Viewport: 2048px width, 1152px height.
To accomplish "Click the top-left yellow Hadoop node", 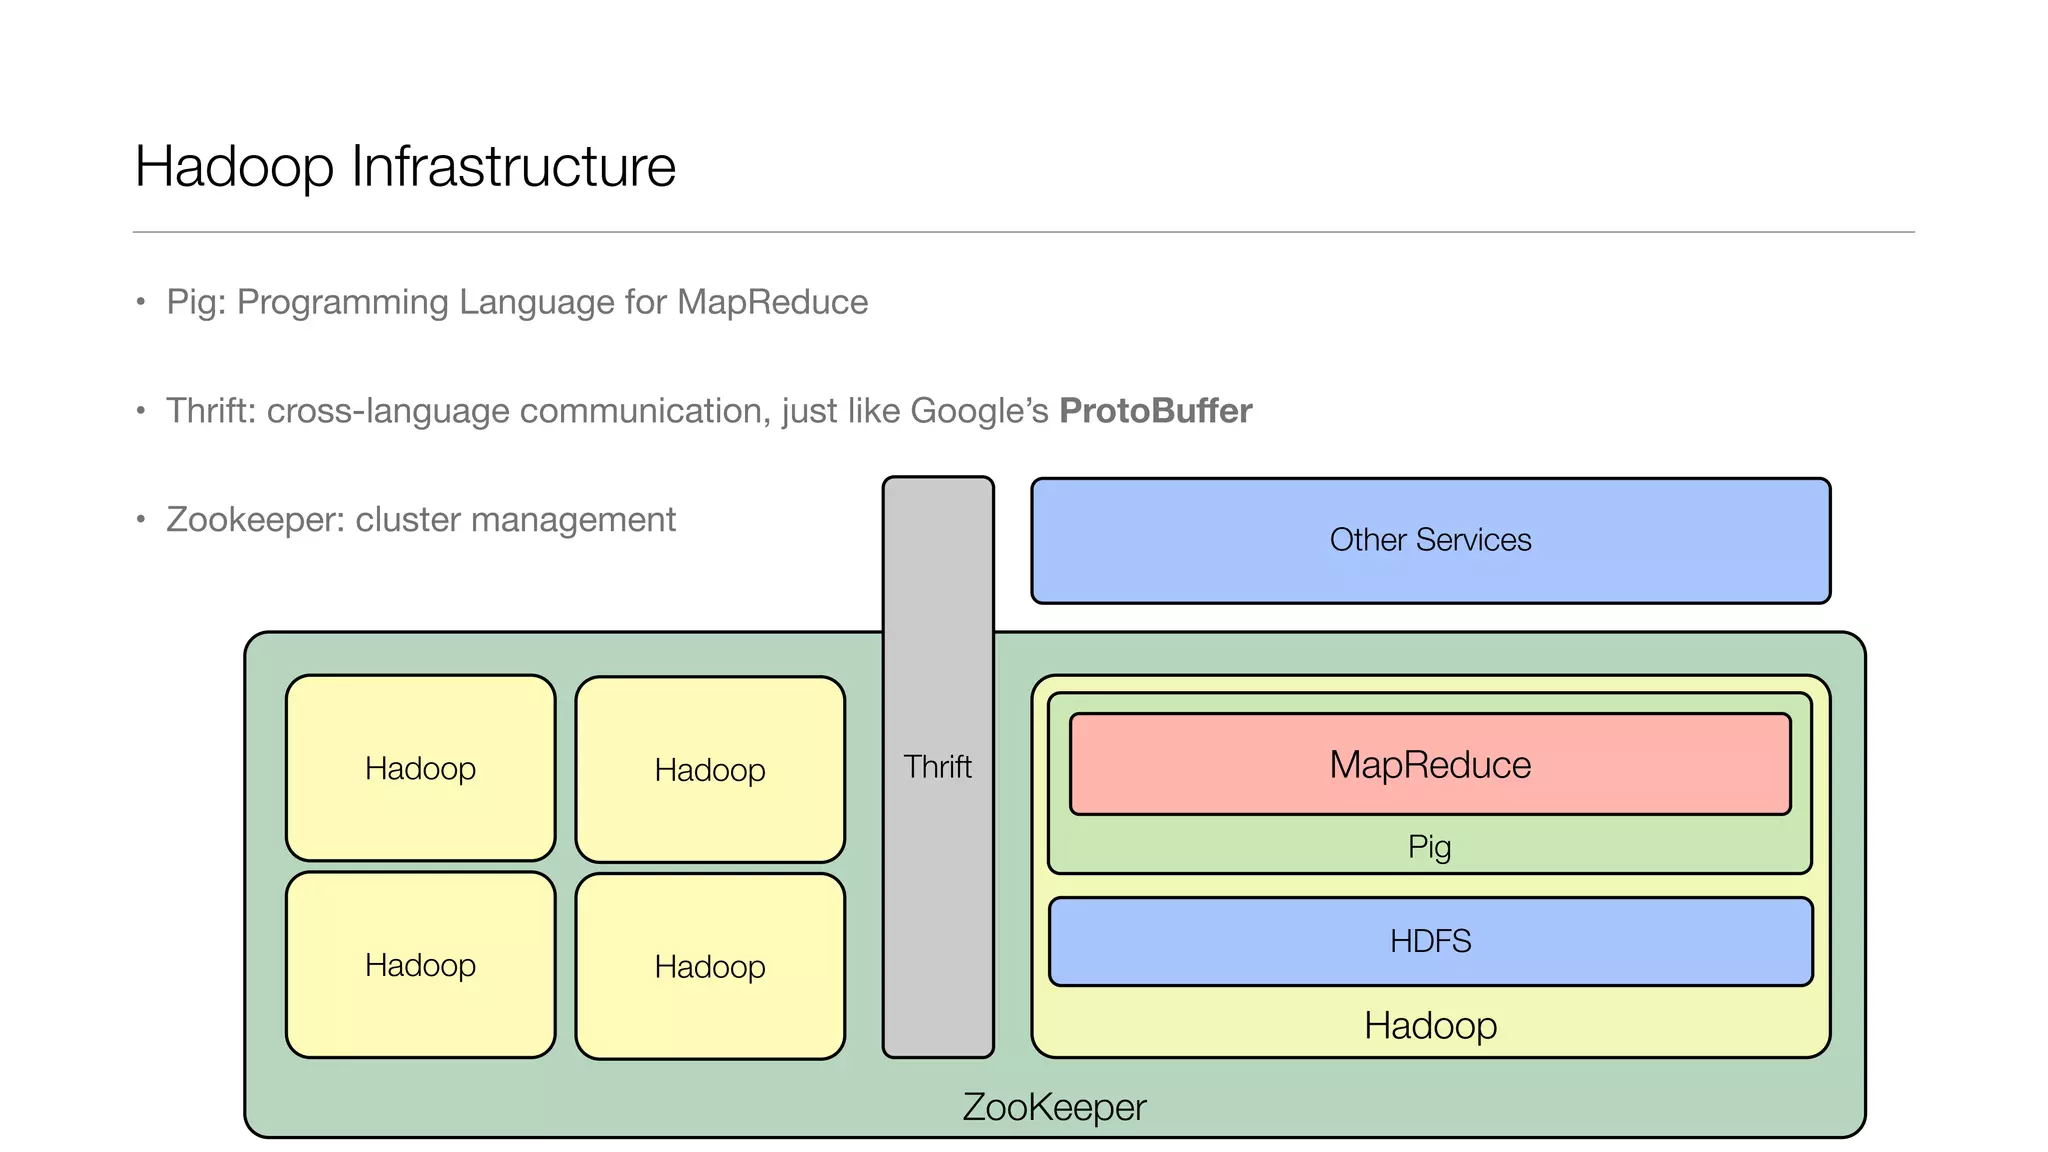I will pos(420,768).
